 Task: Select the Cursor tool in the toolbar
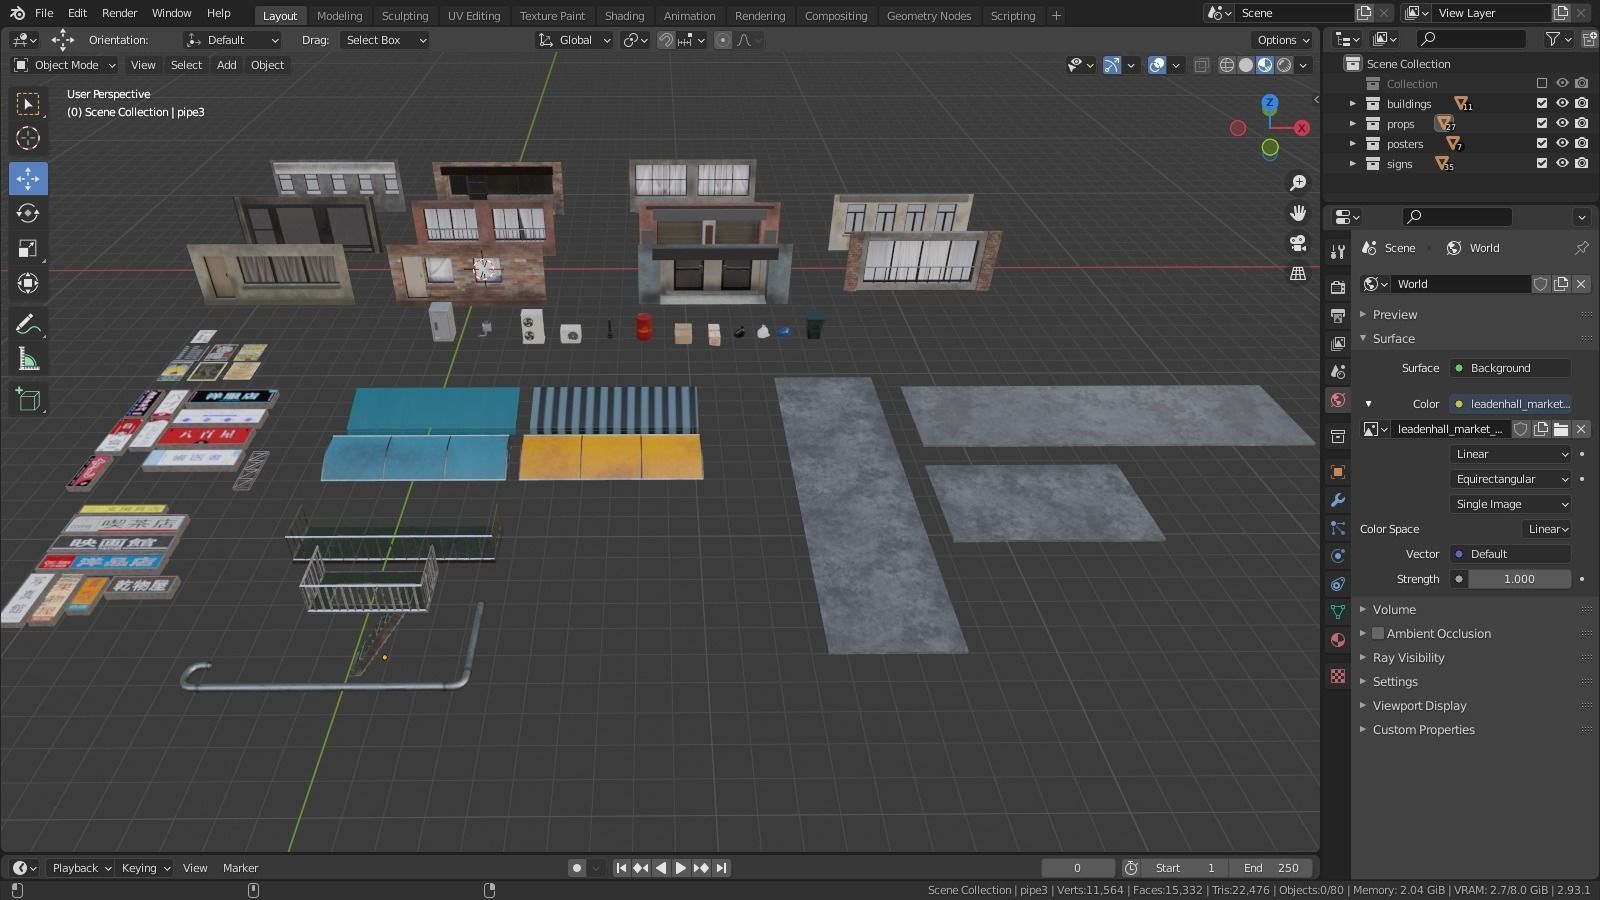[x=28, y=138]
